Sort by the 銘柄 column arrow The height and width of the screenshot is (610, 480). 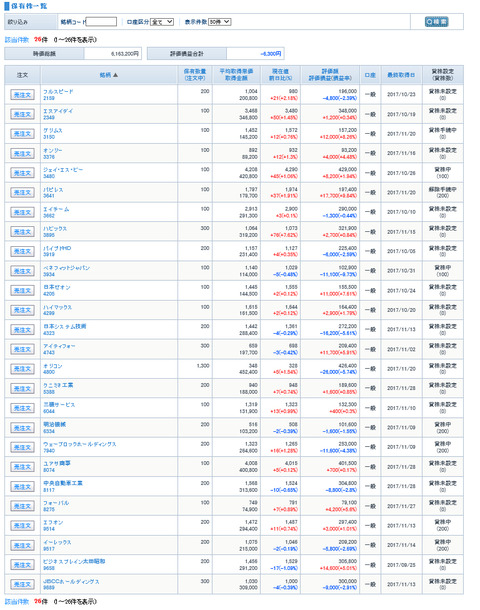115,75
